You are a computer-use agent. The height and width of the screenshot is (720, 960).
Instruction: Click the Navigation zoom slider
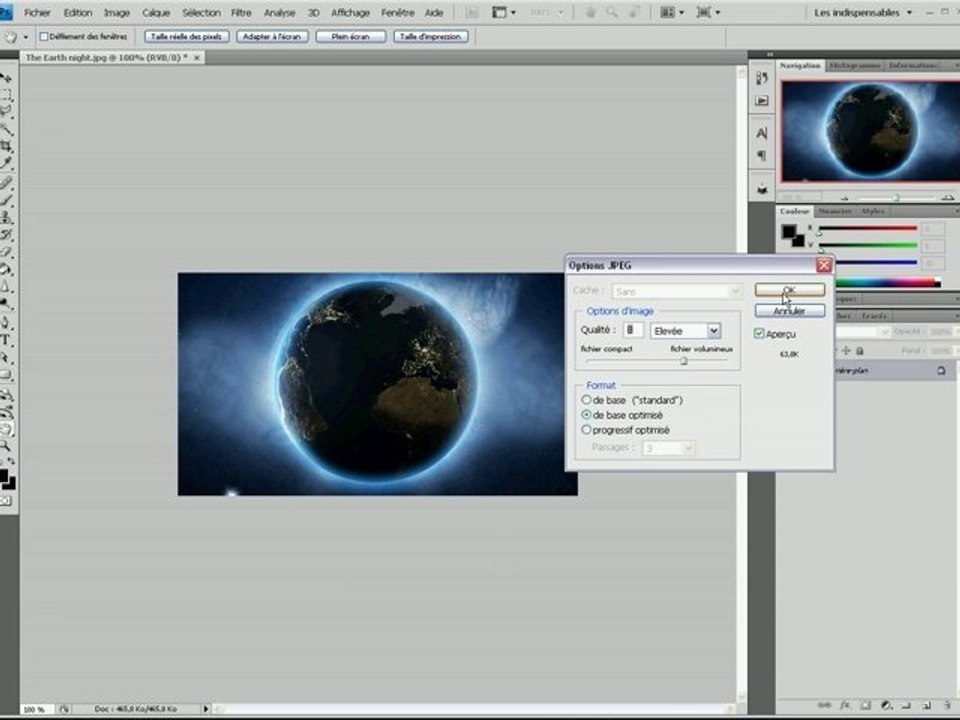coord(896,197)
